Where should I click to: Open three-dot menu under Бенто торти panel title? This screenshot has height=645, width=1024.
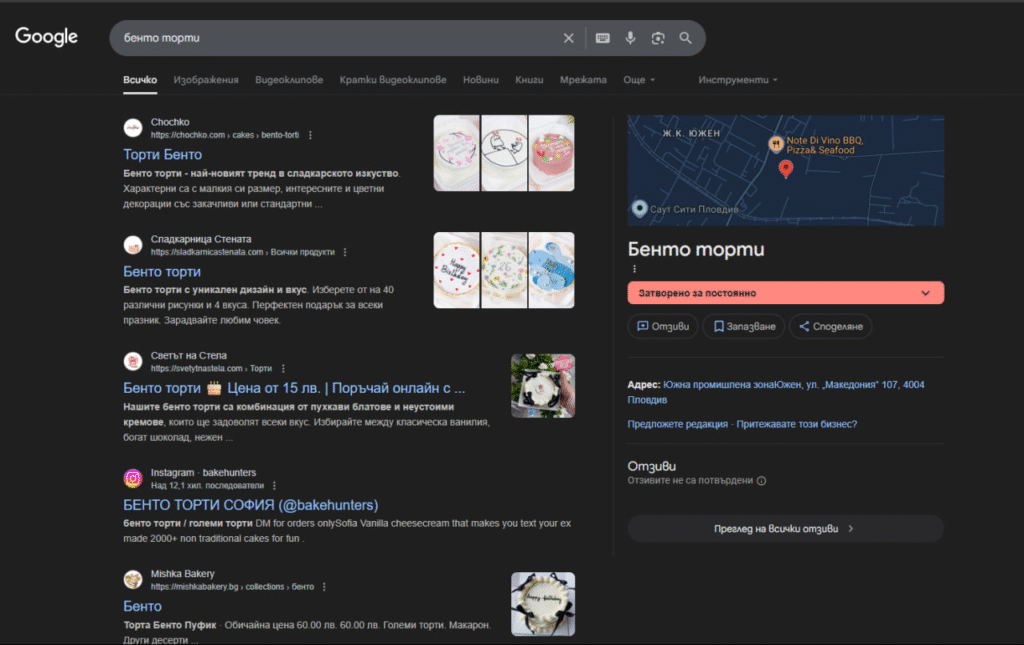click(x=633, y=269)
